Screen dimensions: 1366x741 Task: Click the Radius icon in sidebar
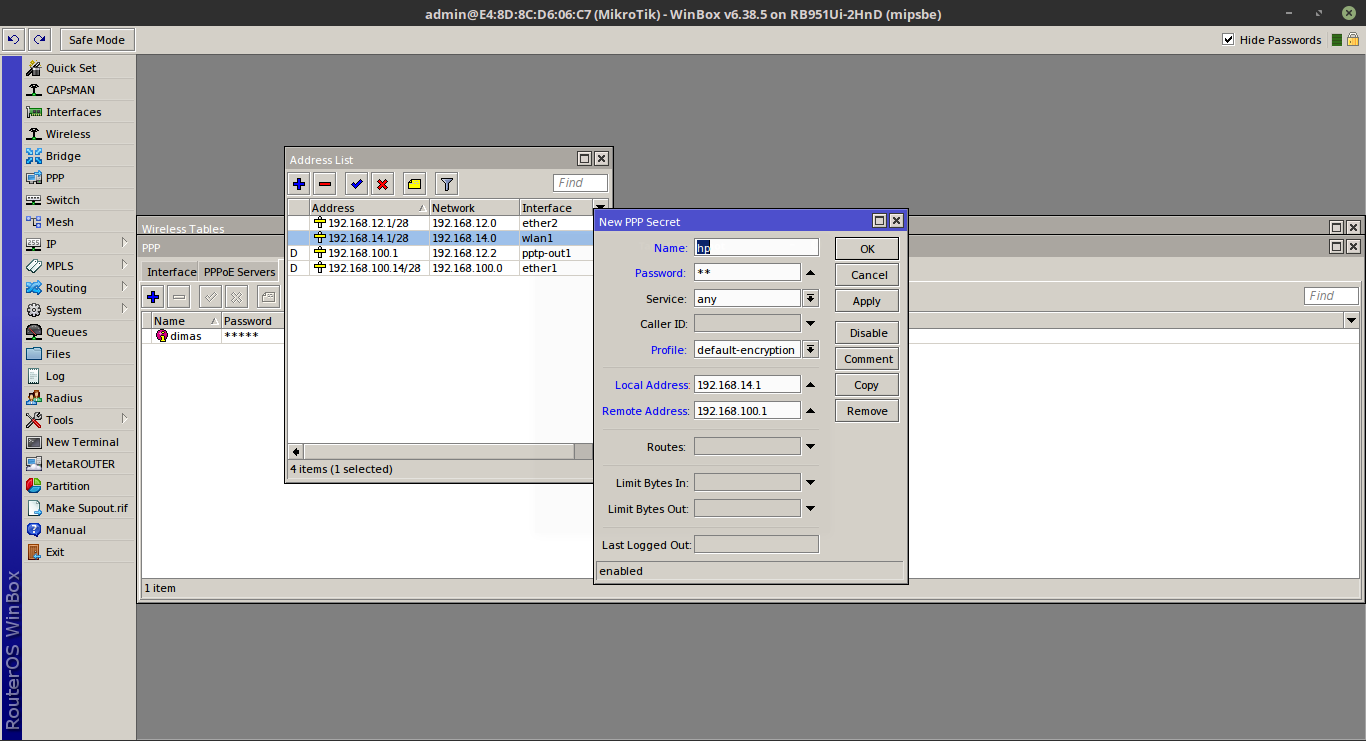34,398
